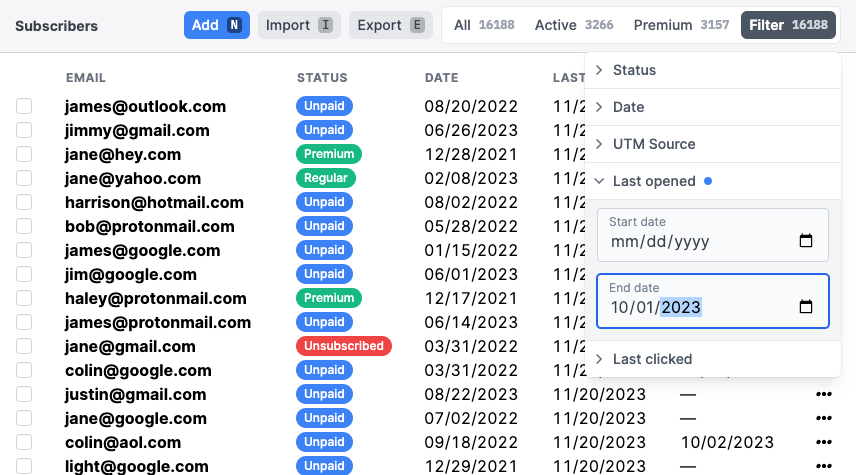Click the Add subscriber button

tap(216, 25)
